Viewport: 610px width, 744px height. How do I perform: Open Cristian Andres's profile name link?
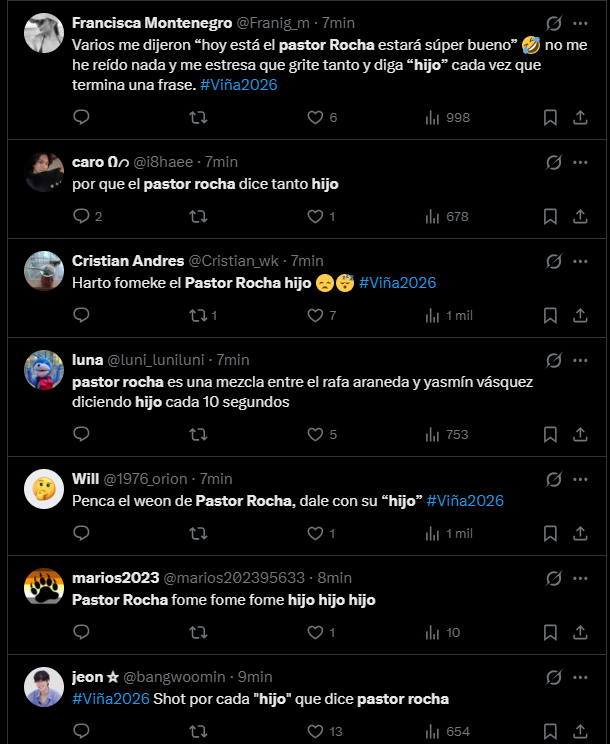128,261
